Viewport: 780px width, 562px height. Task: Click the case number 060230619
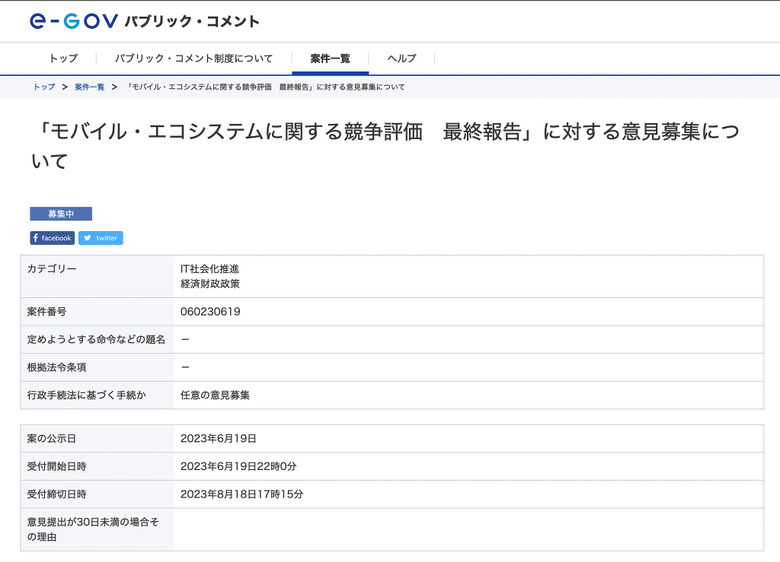coord(210,311)
